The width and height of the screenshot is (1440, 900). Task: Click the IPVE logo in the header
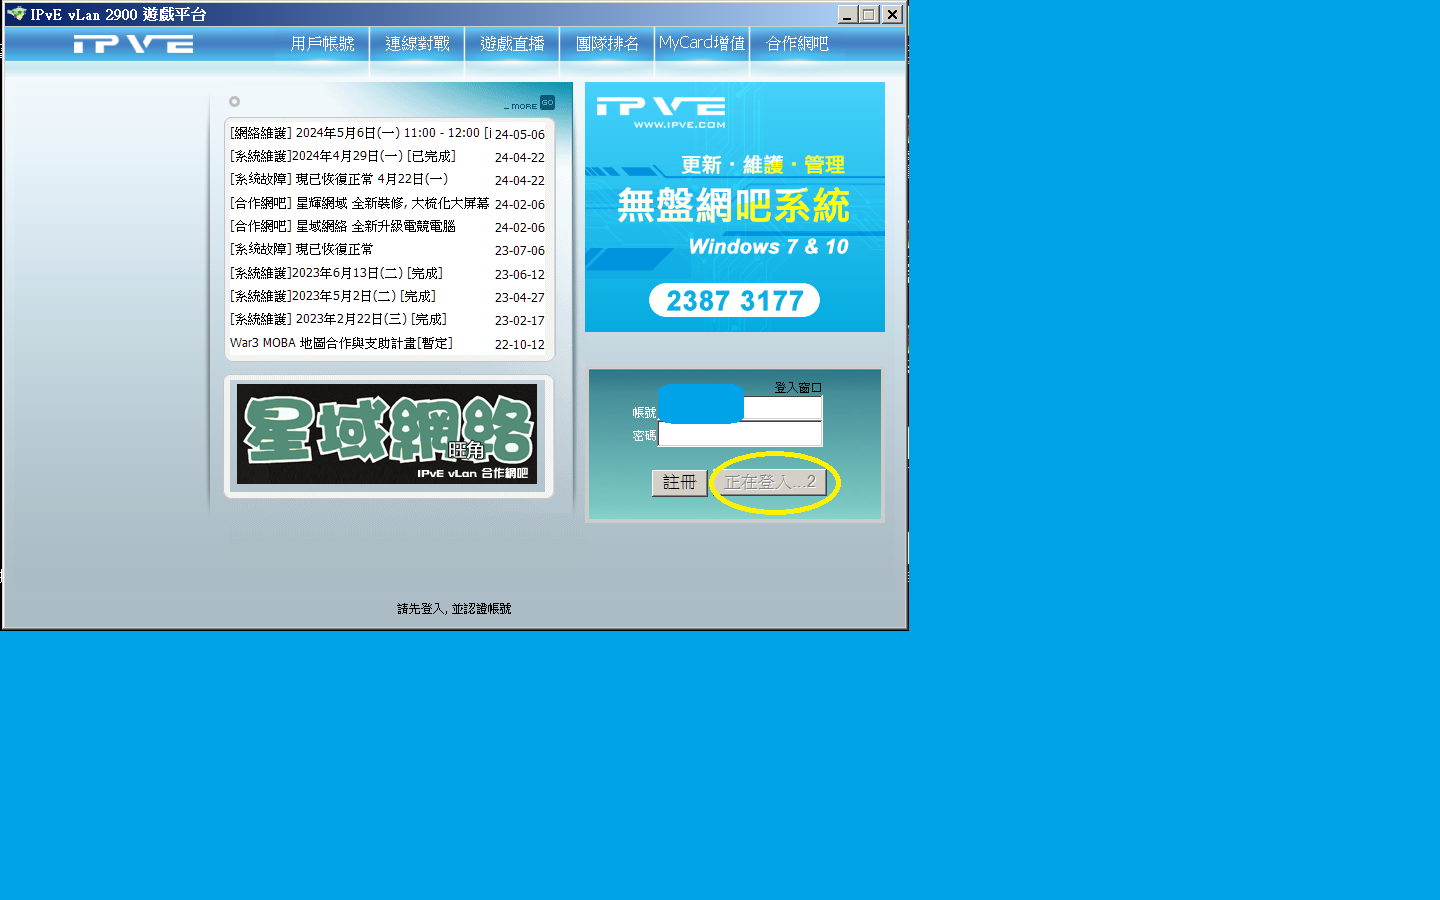coord(133,44)
